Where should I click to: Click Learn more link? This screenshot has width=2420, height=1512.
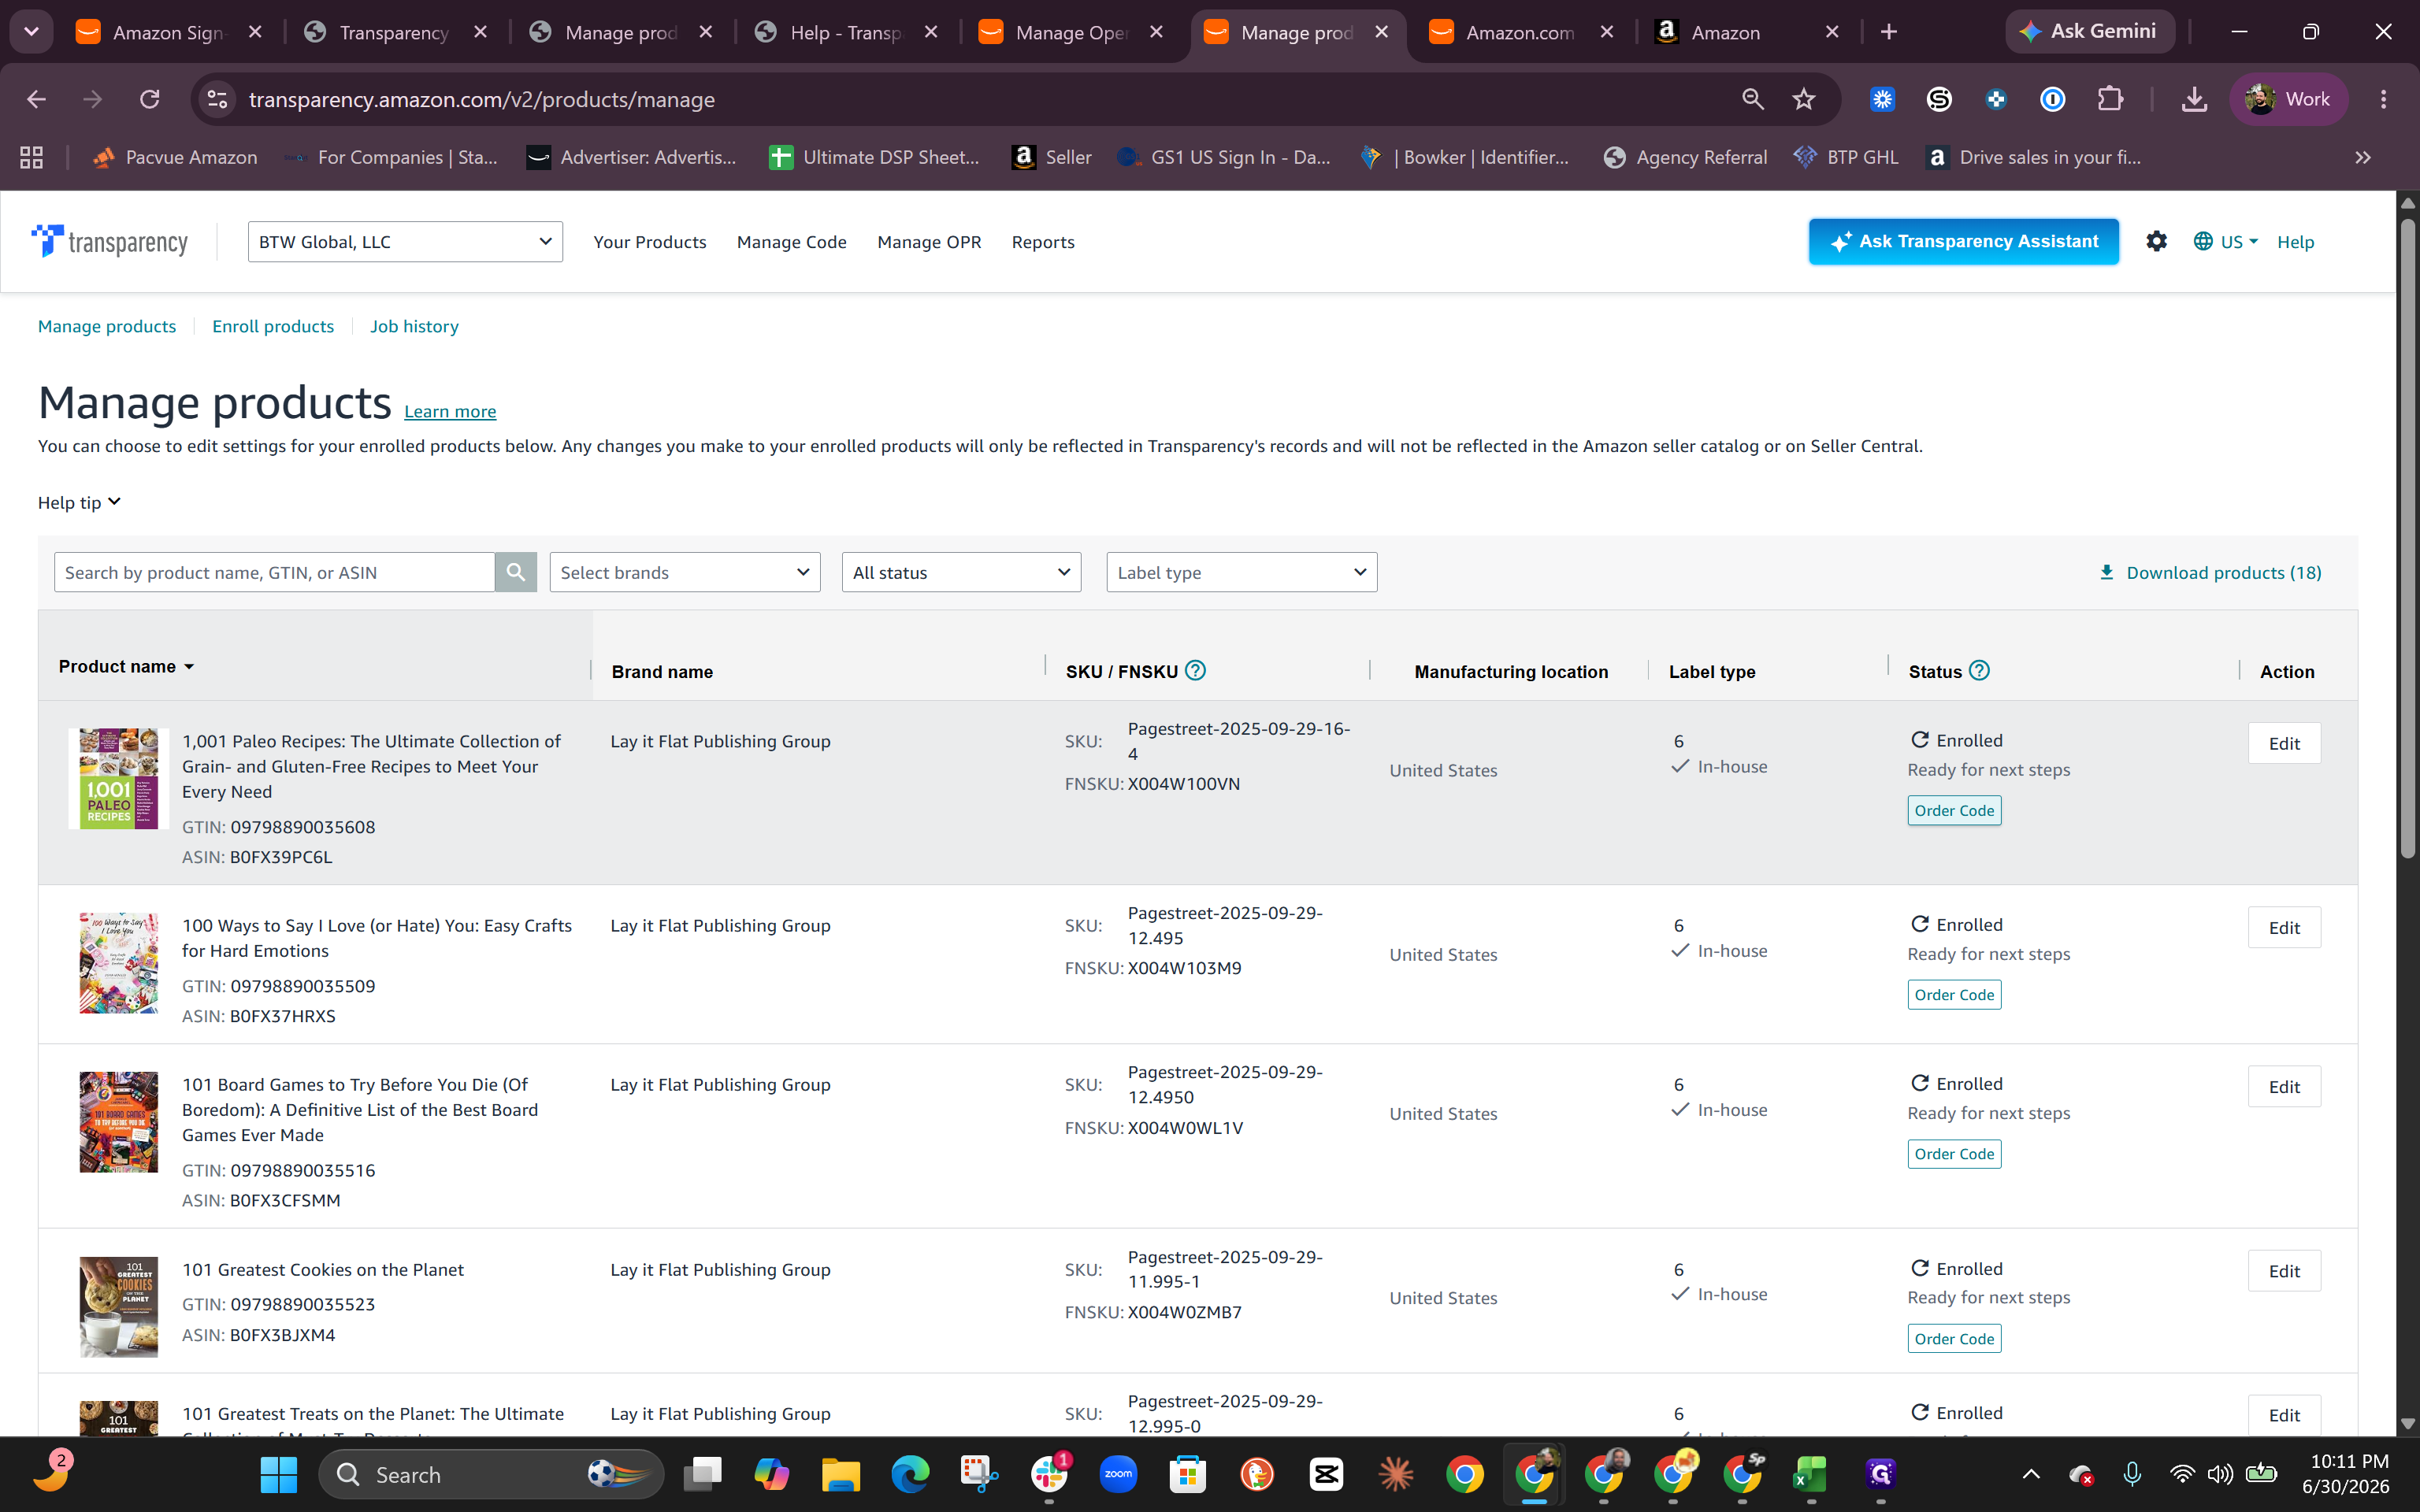(x=450, y=411)
